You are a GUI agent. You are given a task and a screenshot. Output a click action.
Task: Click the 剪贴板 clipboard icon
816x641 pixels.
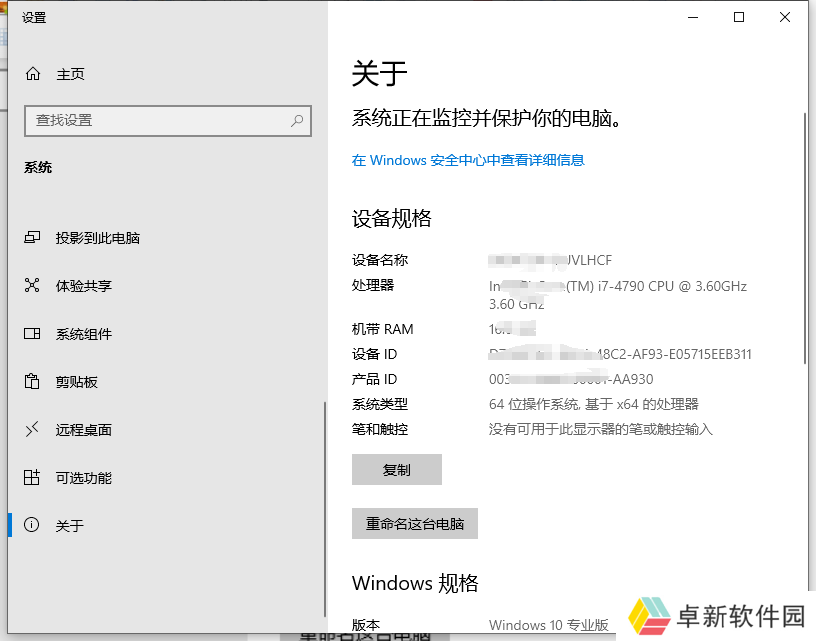(33, 382)
